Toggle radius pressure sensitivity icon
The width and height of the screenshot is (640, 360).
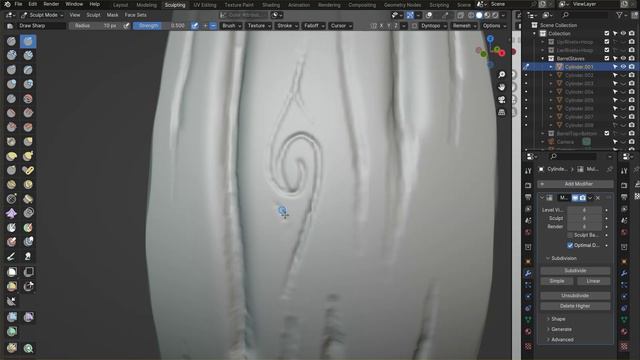(127, 25)
